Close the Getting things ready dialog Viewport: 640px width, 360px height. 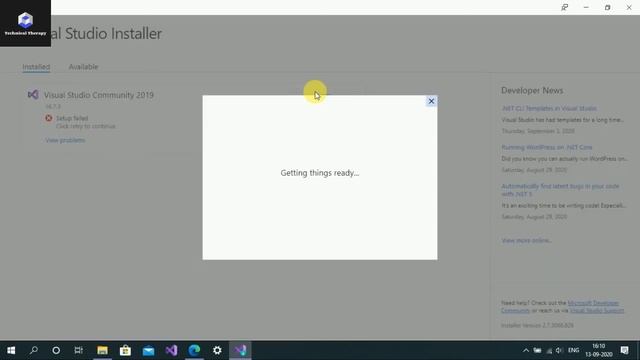(x=431, y=101)
